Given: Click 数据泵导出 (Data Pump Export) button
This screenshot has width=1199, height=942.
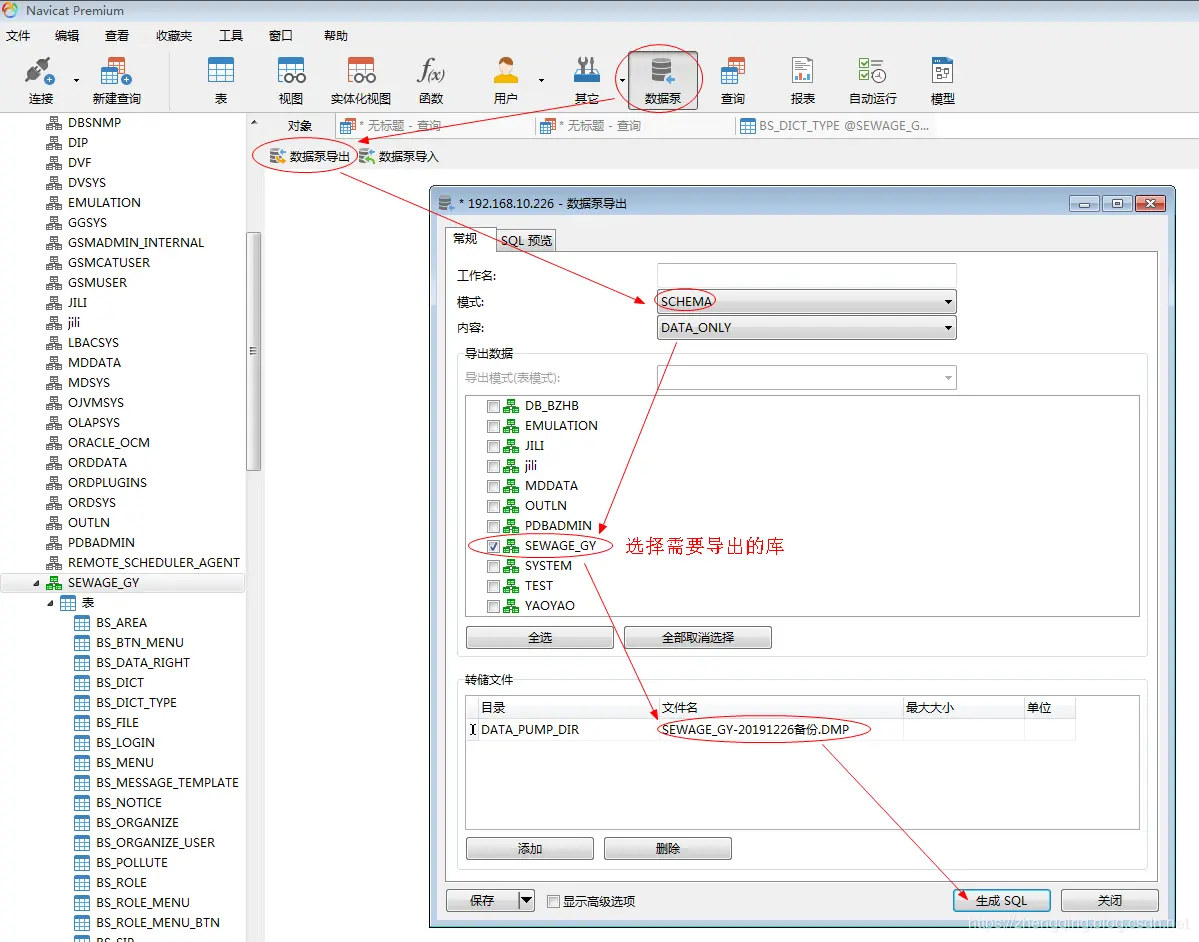Looking at the screenshot, I should pos(310,156).
